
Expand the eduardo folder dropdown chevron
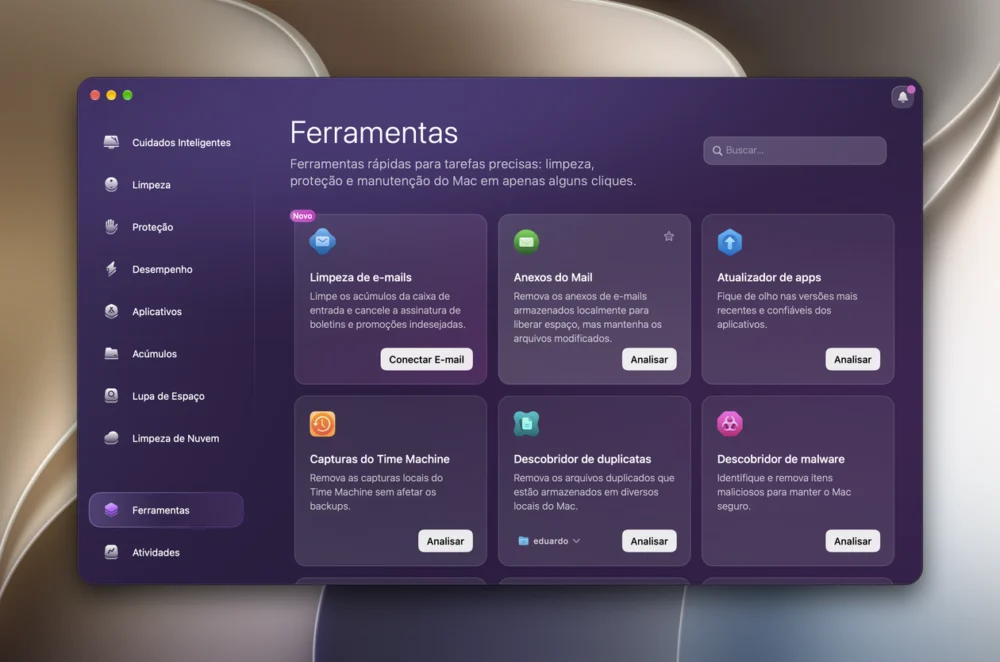tap(576, 541)
